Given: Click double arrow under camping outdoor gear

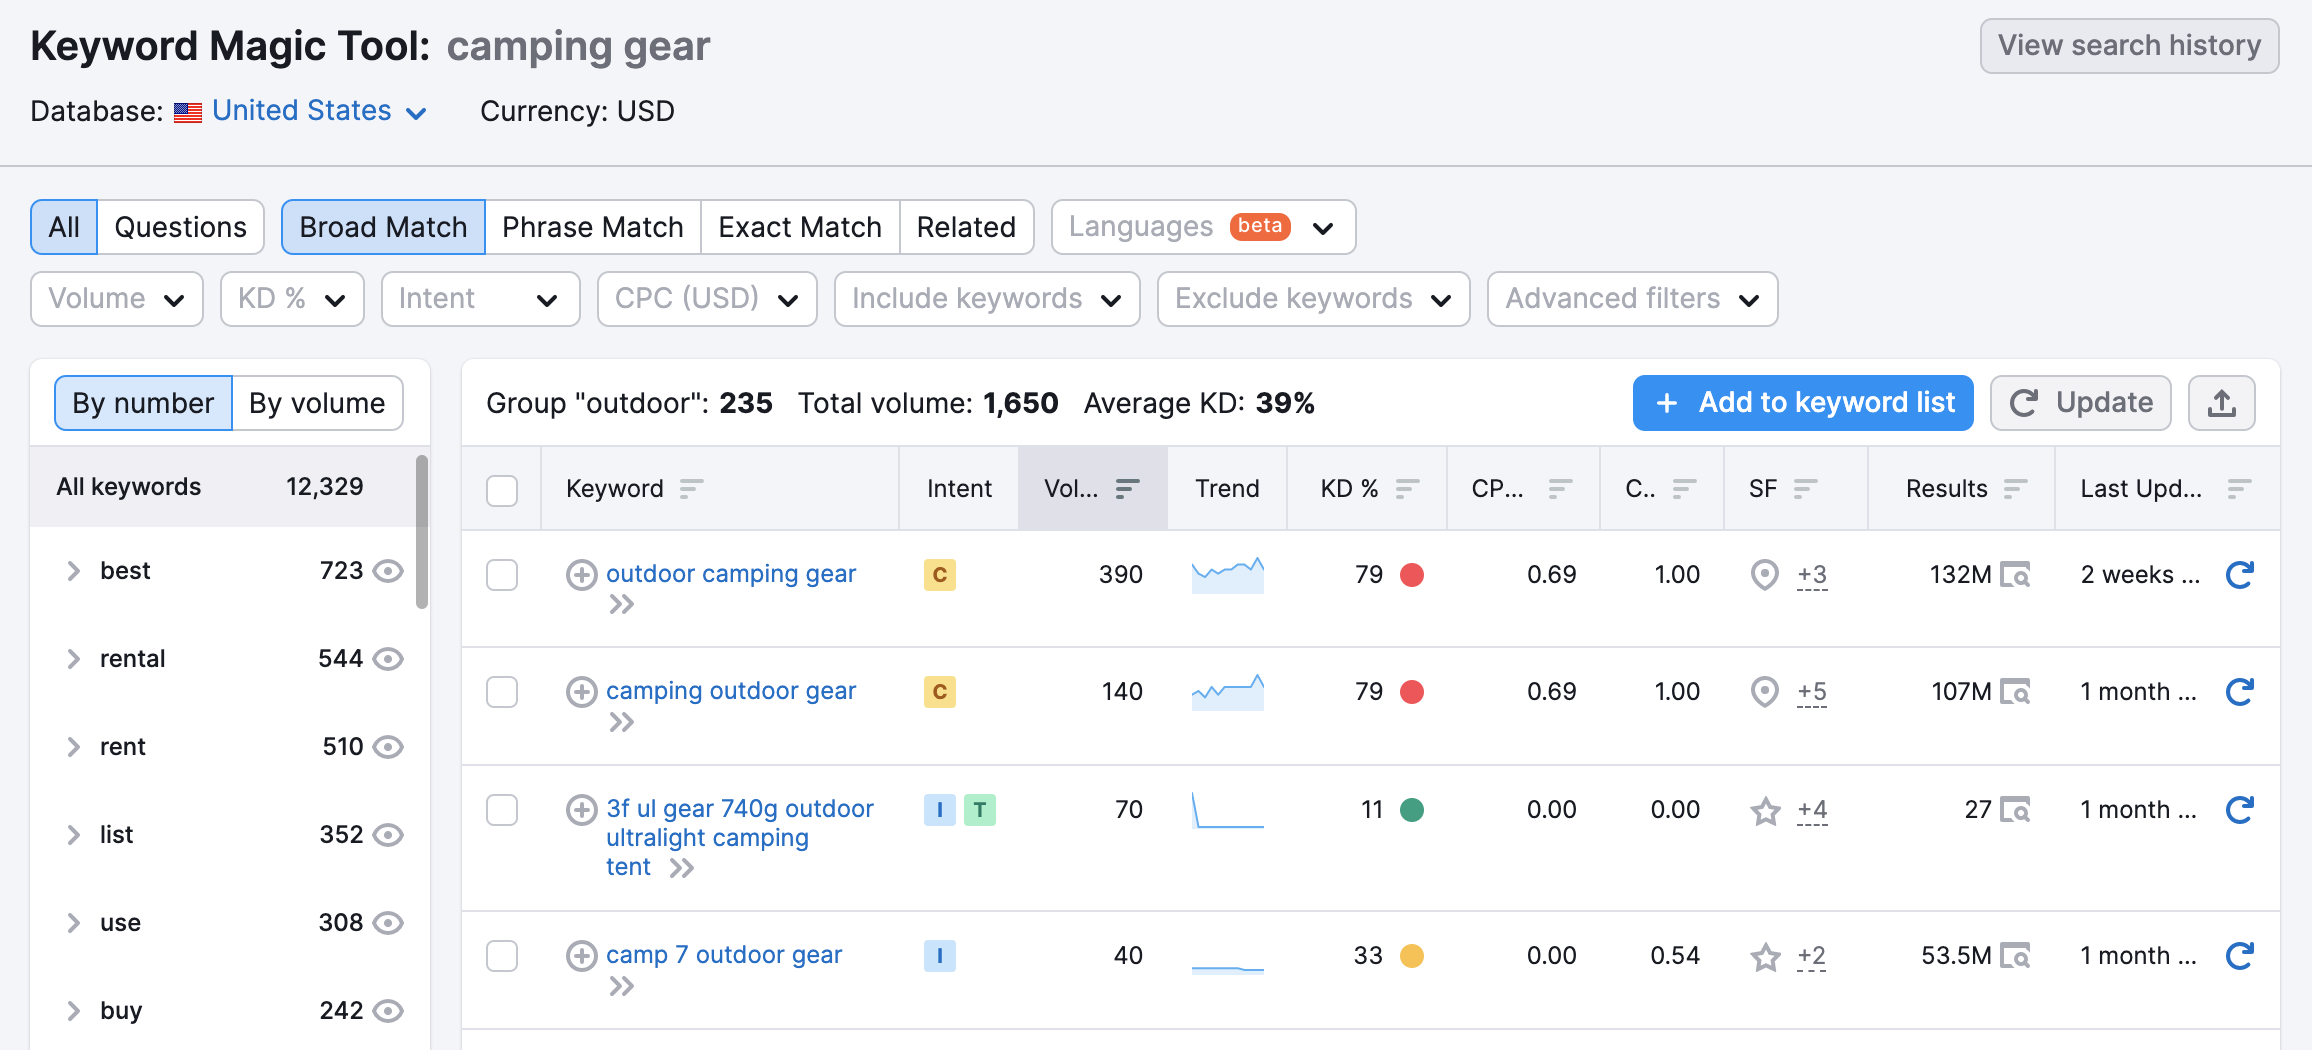Looking at the screenshot, I should click(x=622, y=722).
